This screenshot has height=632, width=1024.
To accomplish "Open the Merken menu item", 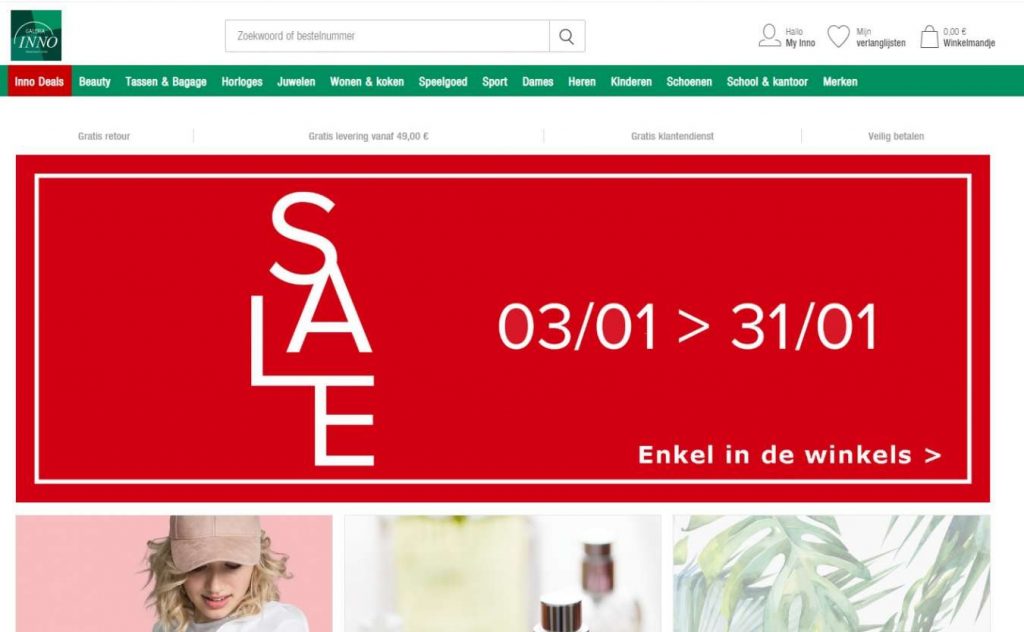I will tap(840, 82).
